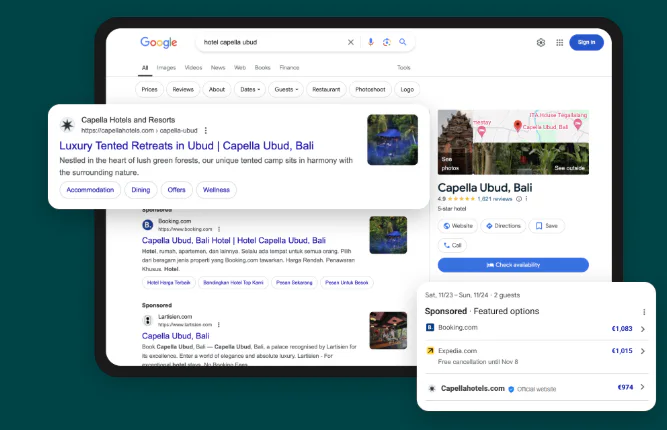Open Google Lens image search icon
Image resolution: width=667 pixels, height=430 pixels.
(x=386, y=42)
